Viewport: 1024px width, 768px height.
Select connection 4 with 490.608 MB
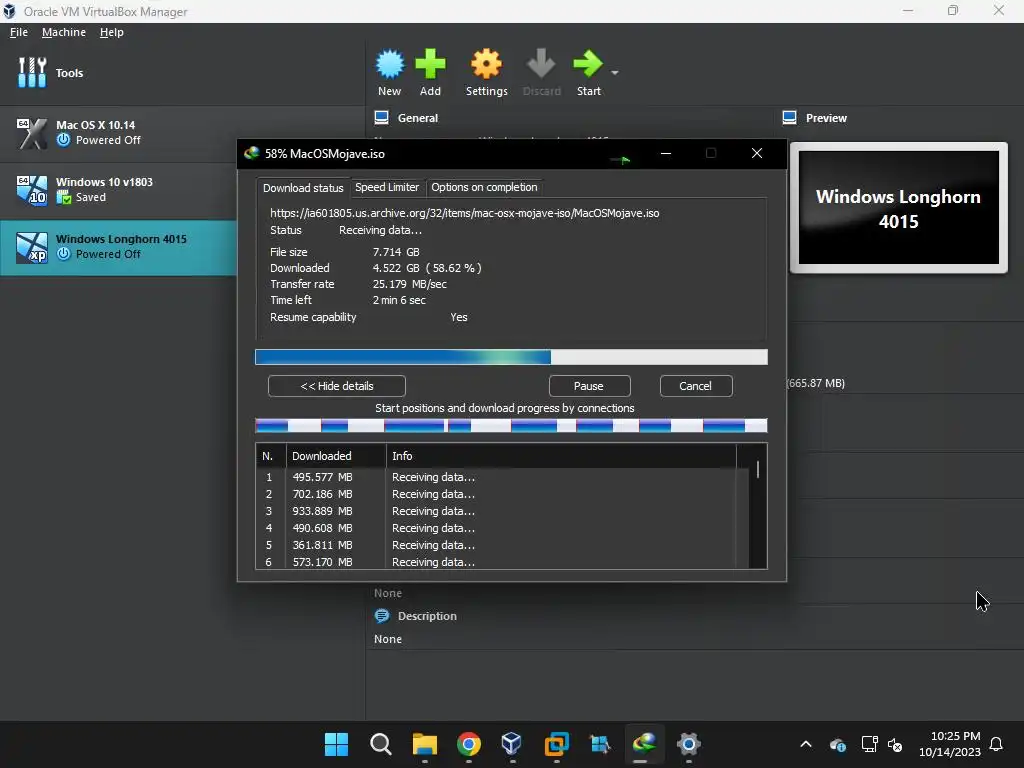[503, 528]
